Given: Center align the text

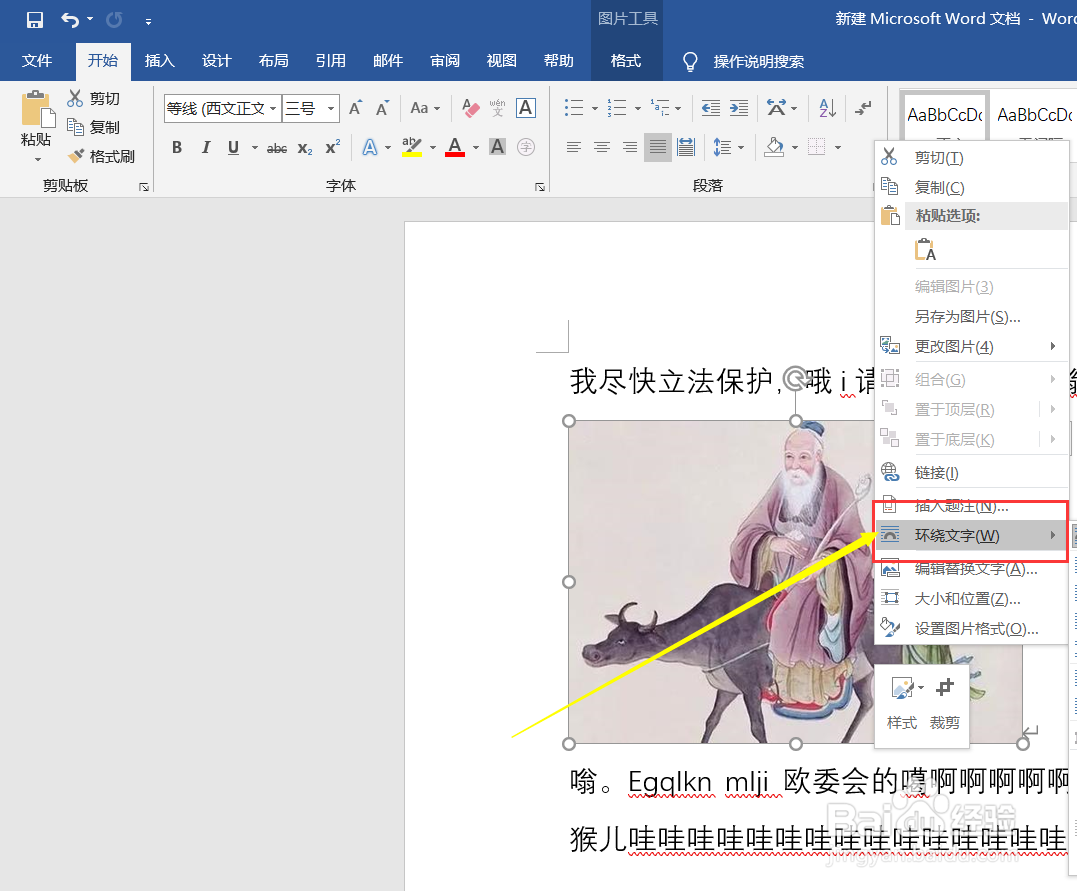Looking at the screenshot, I should (x=602, y=147).
